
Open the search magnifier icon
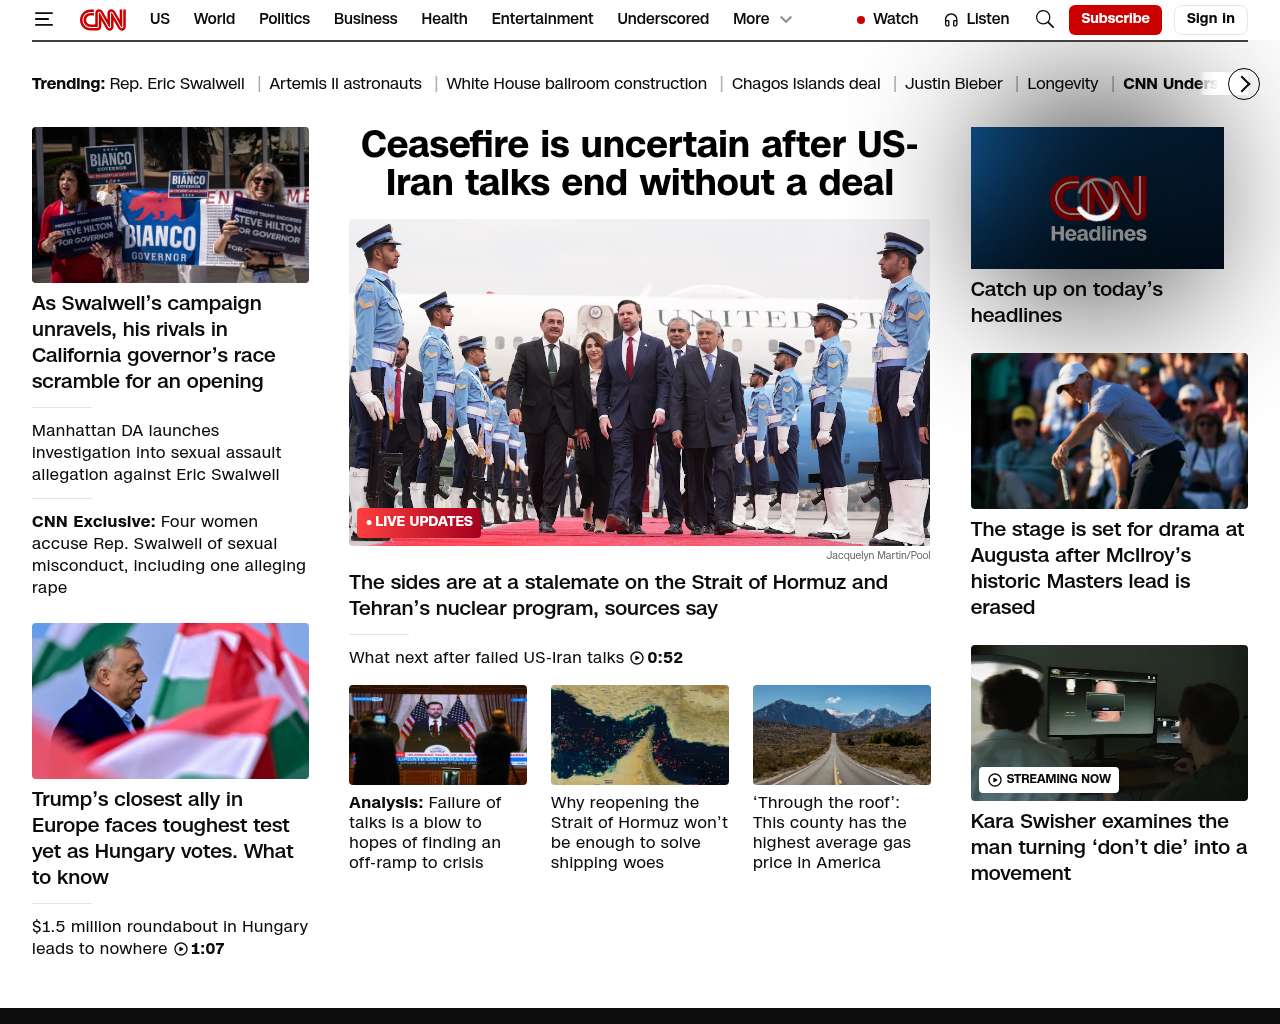click(x=1044, y=19)
